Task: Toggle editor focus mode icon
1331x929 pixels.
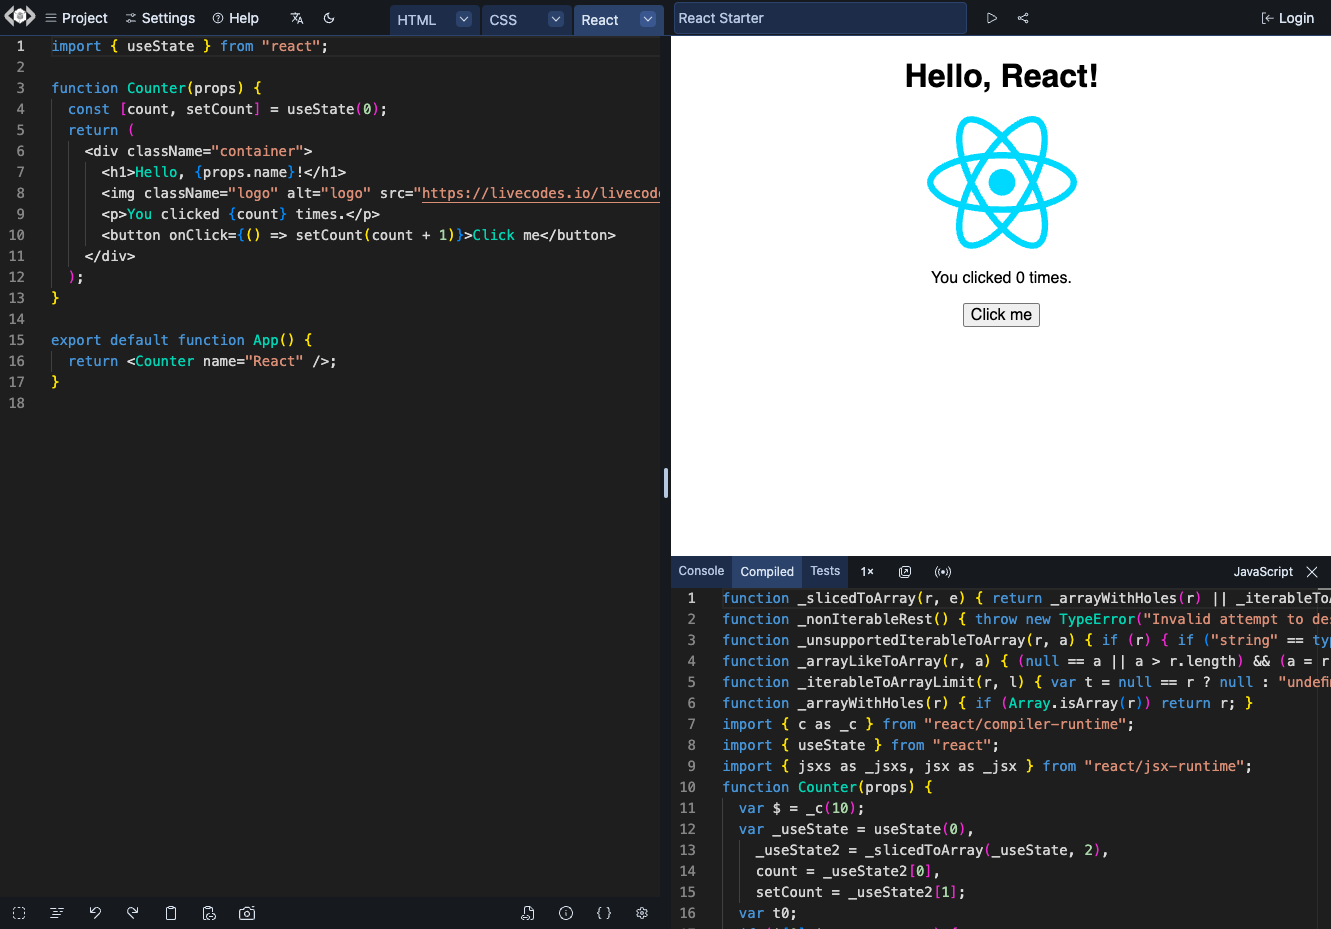Action: (19, 913)
